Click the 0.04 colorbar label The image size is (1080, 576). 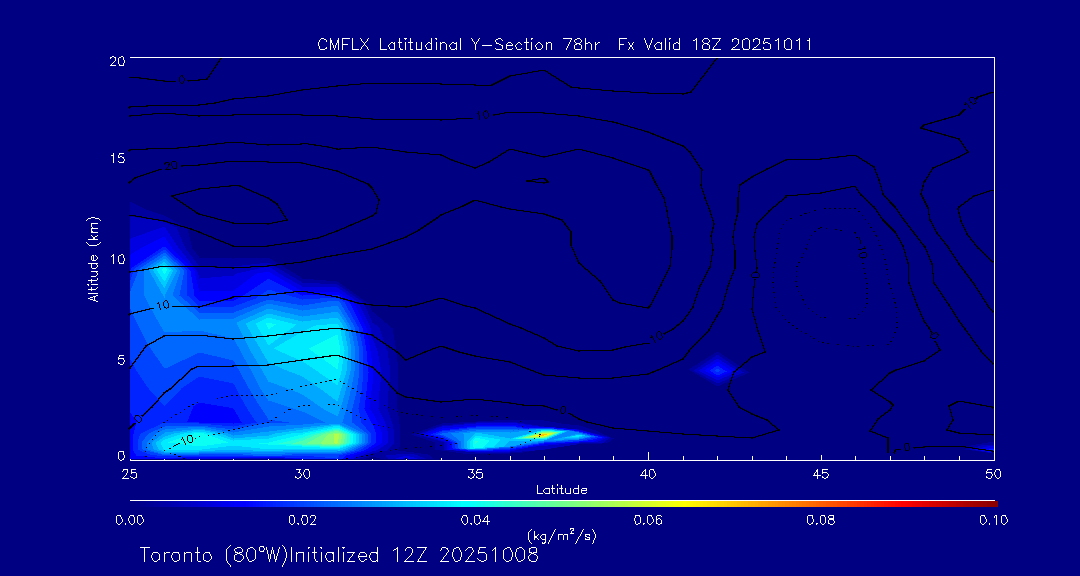click(x=475, y=520)
